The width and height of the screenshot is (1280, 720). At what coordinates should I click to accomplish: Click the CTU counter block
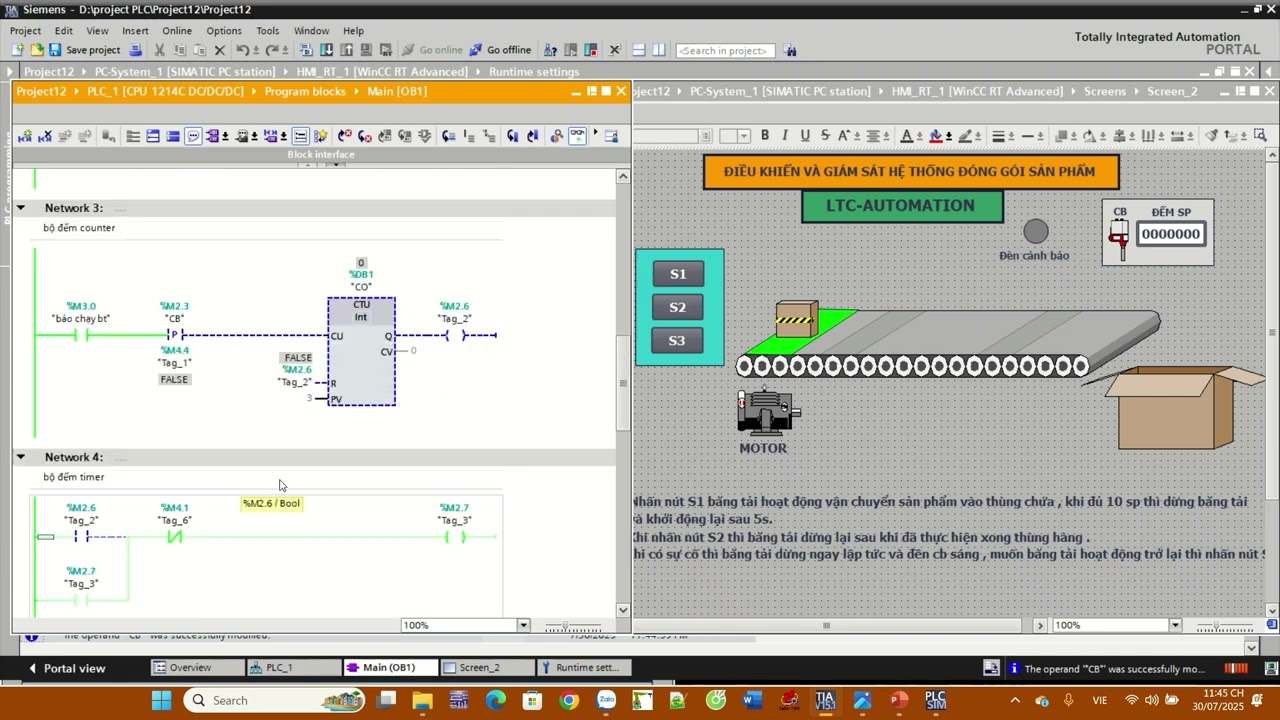[361, 351]
